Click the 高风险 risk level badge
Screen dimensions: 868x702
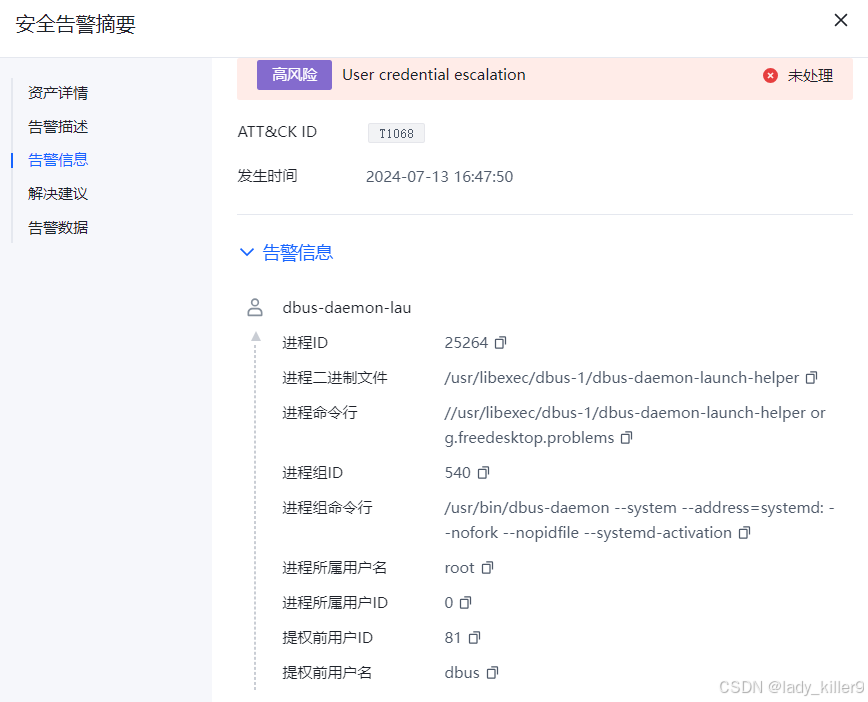[293, 74]
